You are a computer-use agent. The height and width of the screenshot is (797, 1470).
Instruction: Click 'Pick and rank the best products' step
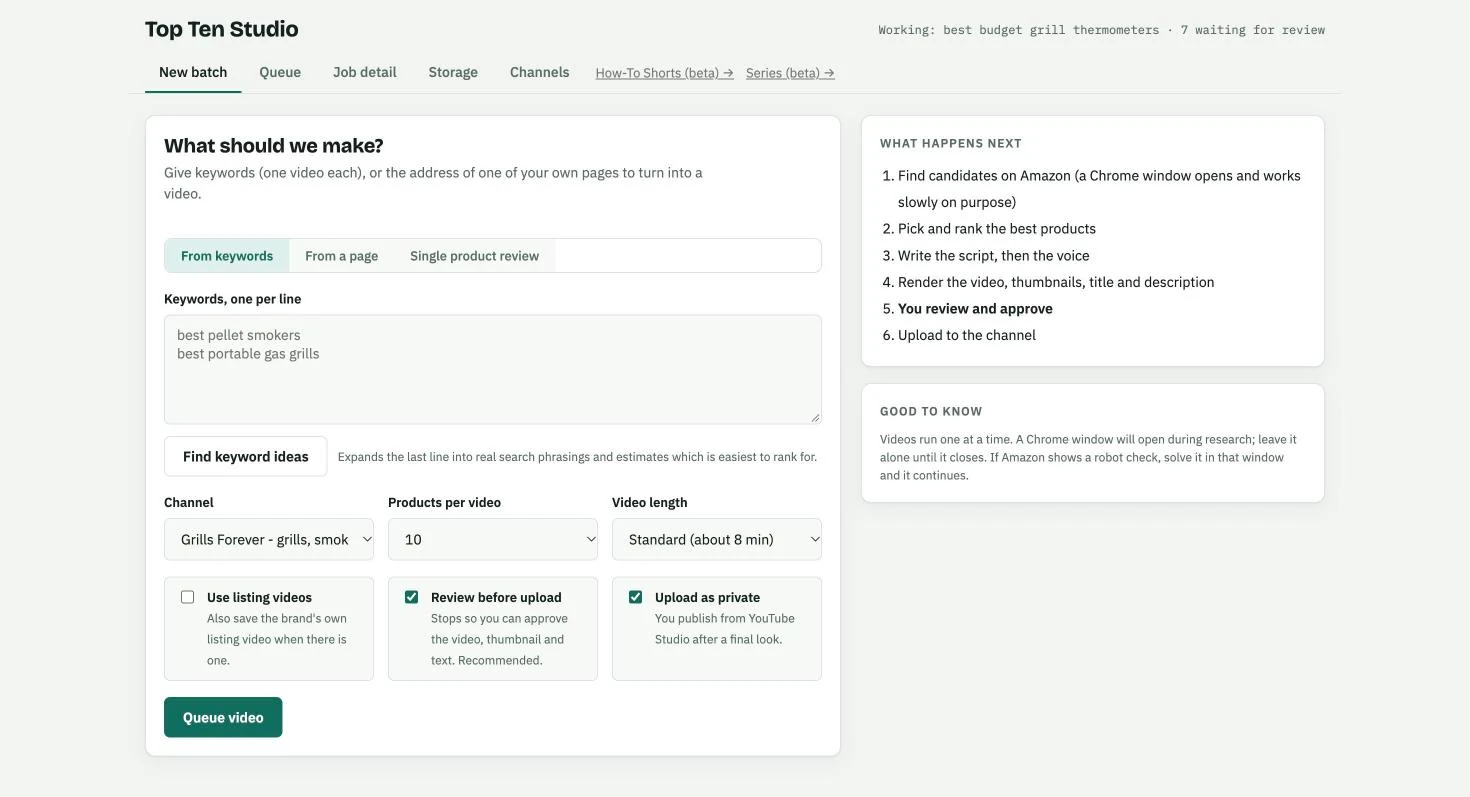point(997,229)
